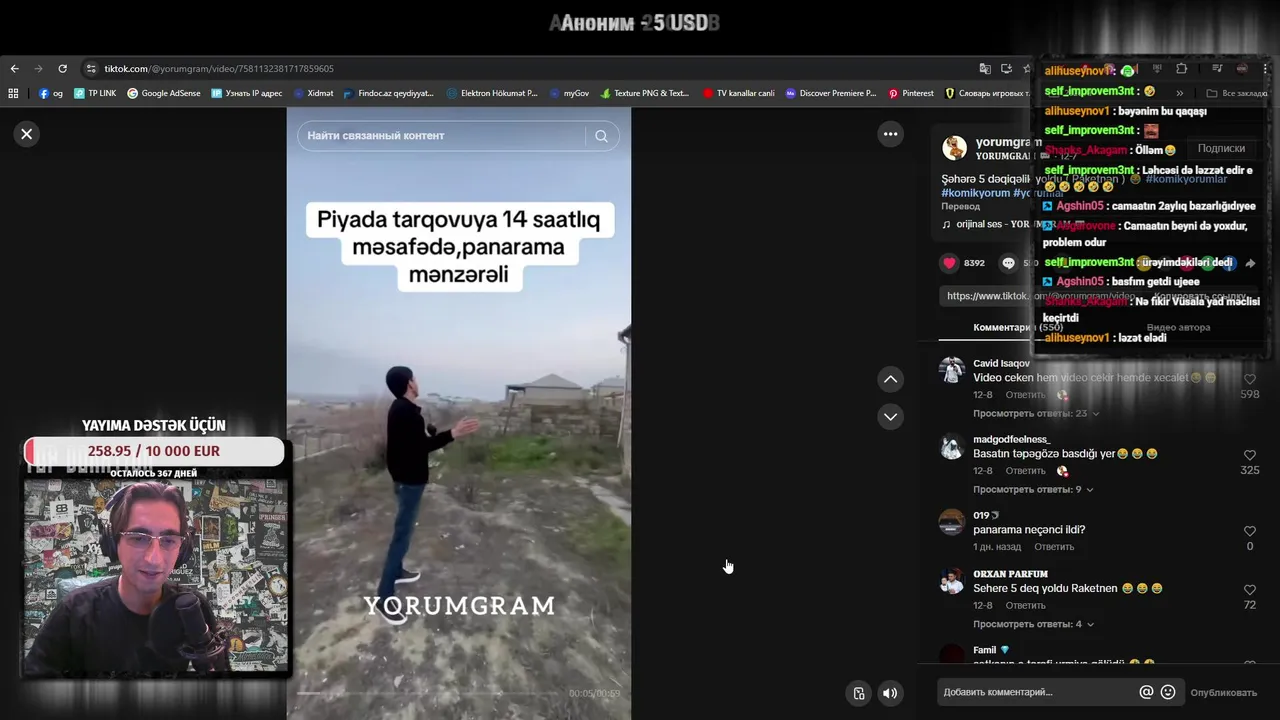Click the streamer webcam overlay
The image size is (1280, 720).
coord(155,575)
